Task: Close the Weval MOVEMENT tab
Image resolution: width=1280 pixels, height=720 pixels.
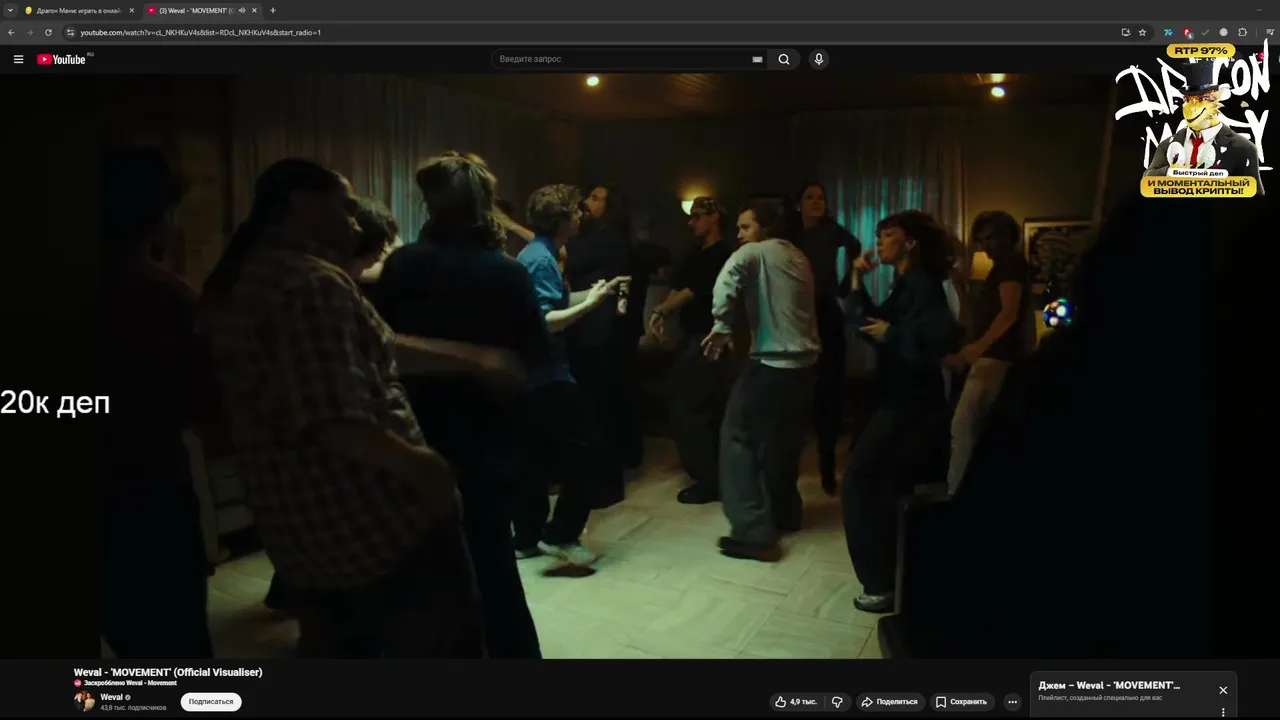Action: tap(254, 10)
